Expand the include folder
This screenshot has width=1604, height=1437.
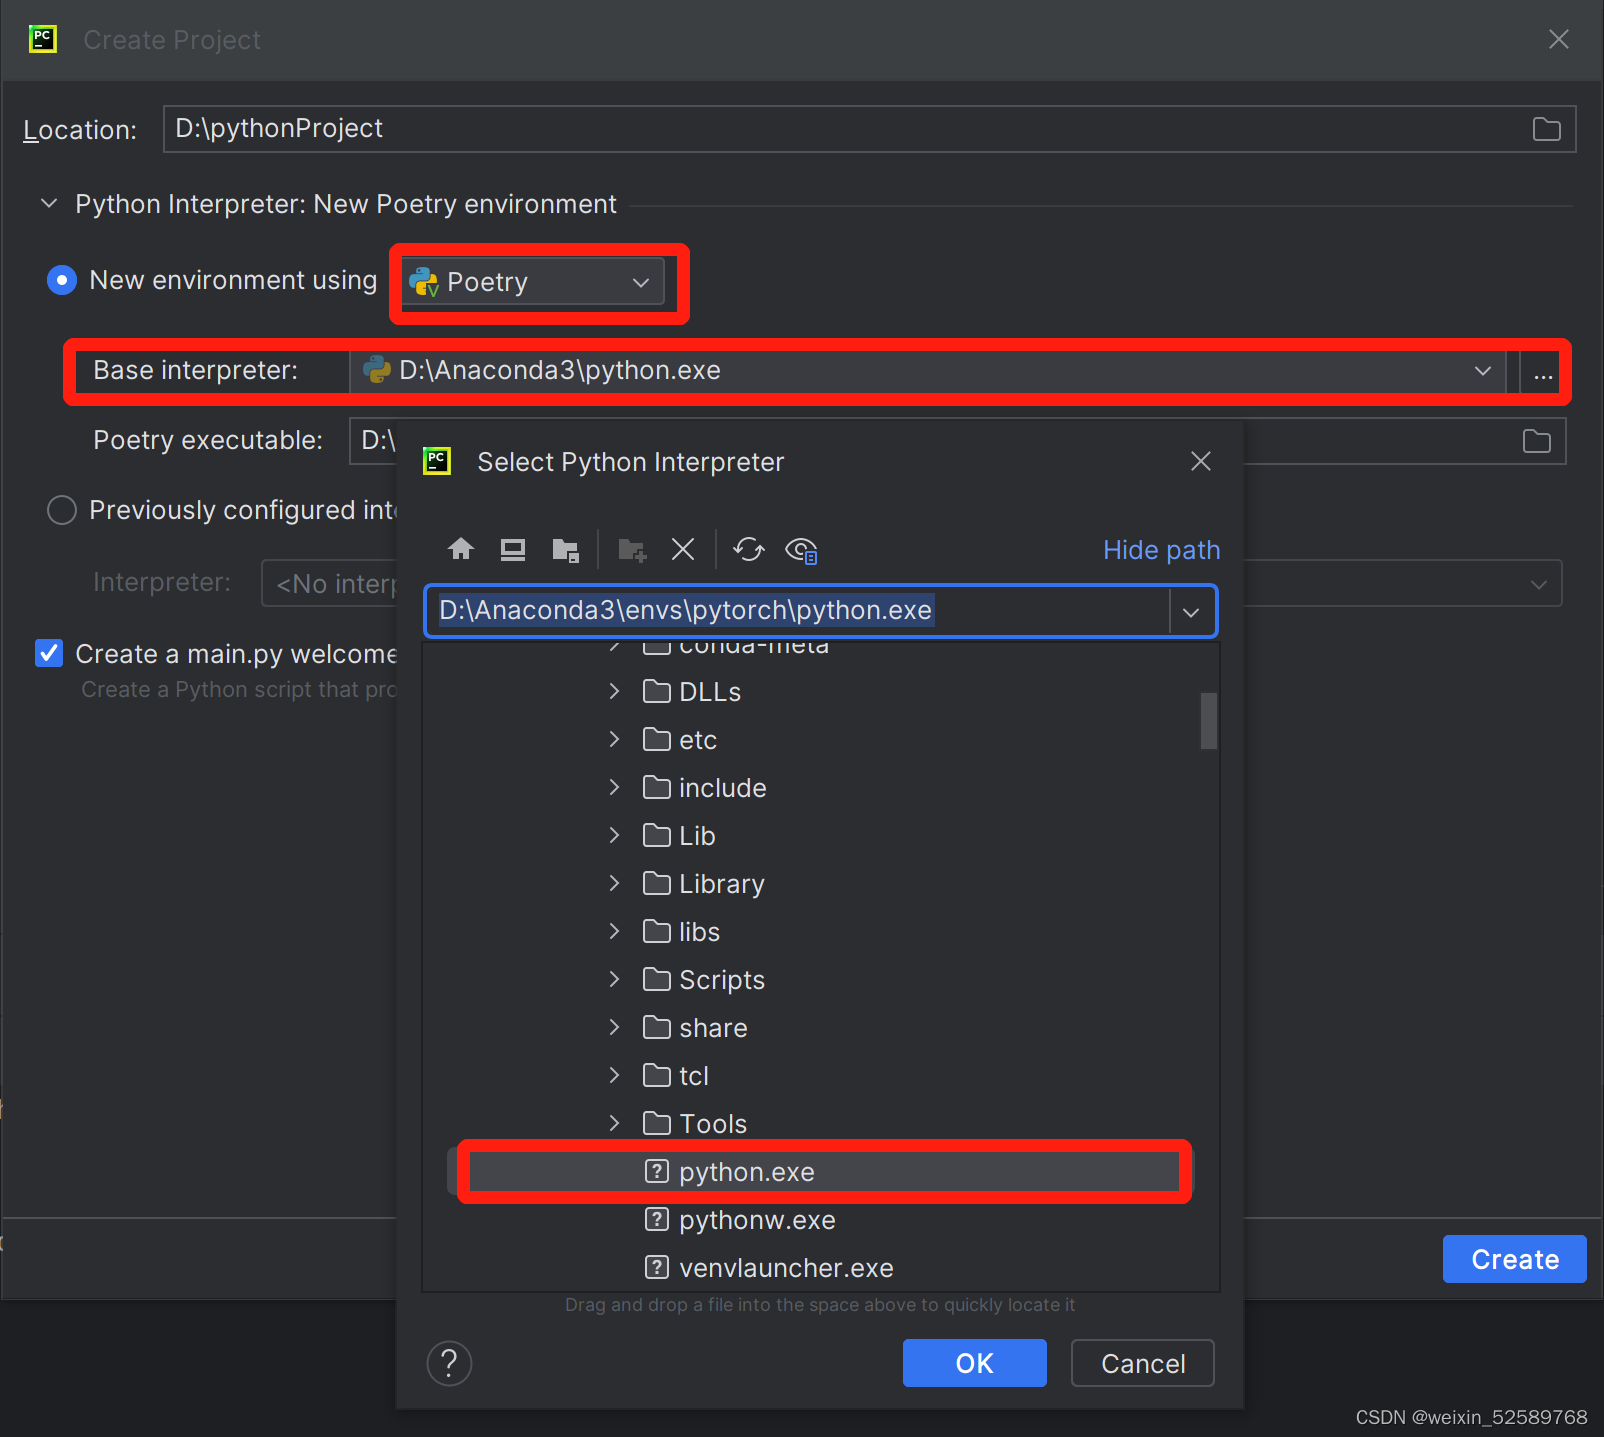pos(614,787)
